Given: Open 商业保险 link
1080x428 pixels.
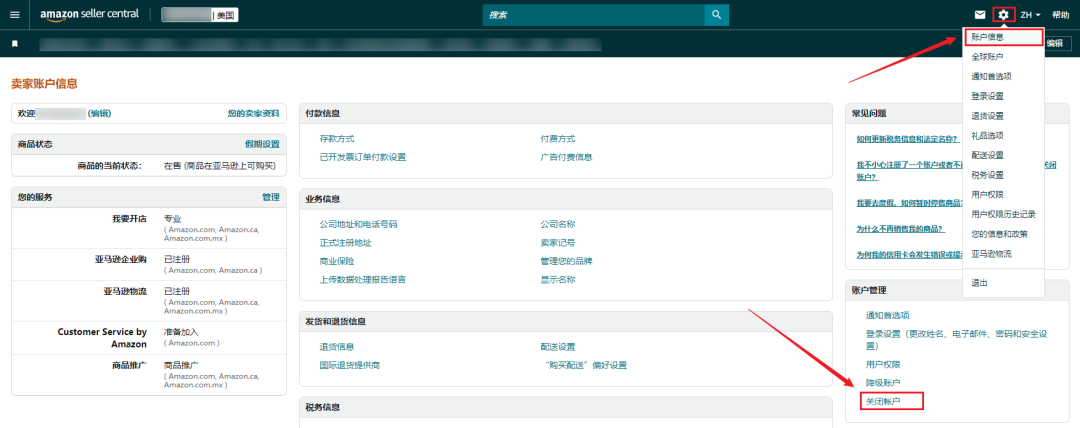Looking at the screenshot, I should pos(337,261).
